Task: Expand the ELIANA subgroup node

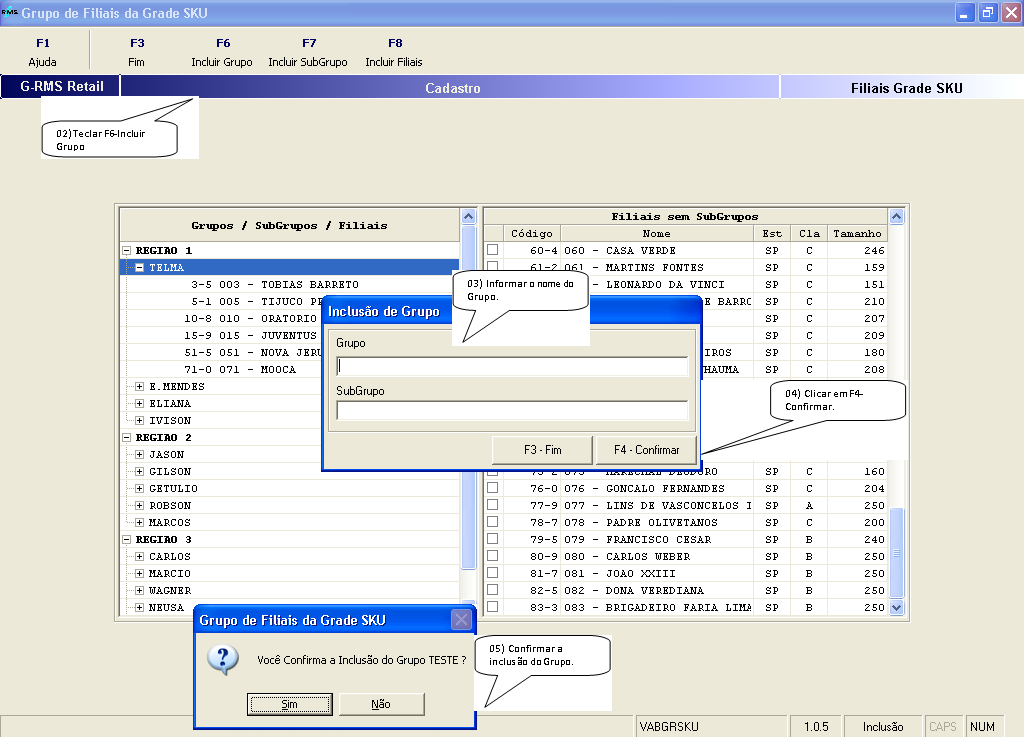Action: pyautogui.click(x=139, y=403)
